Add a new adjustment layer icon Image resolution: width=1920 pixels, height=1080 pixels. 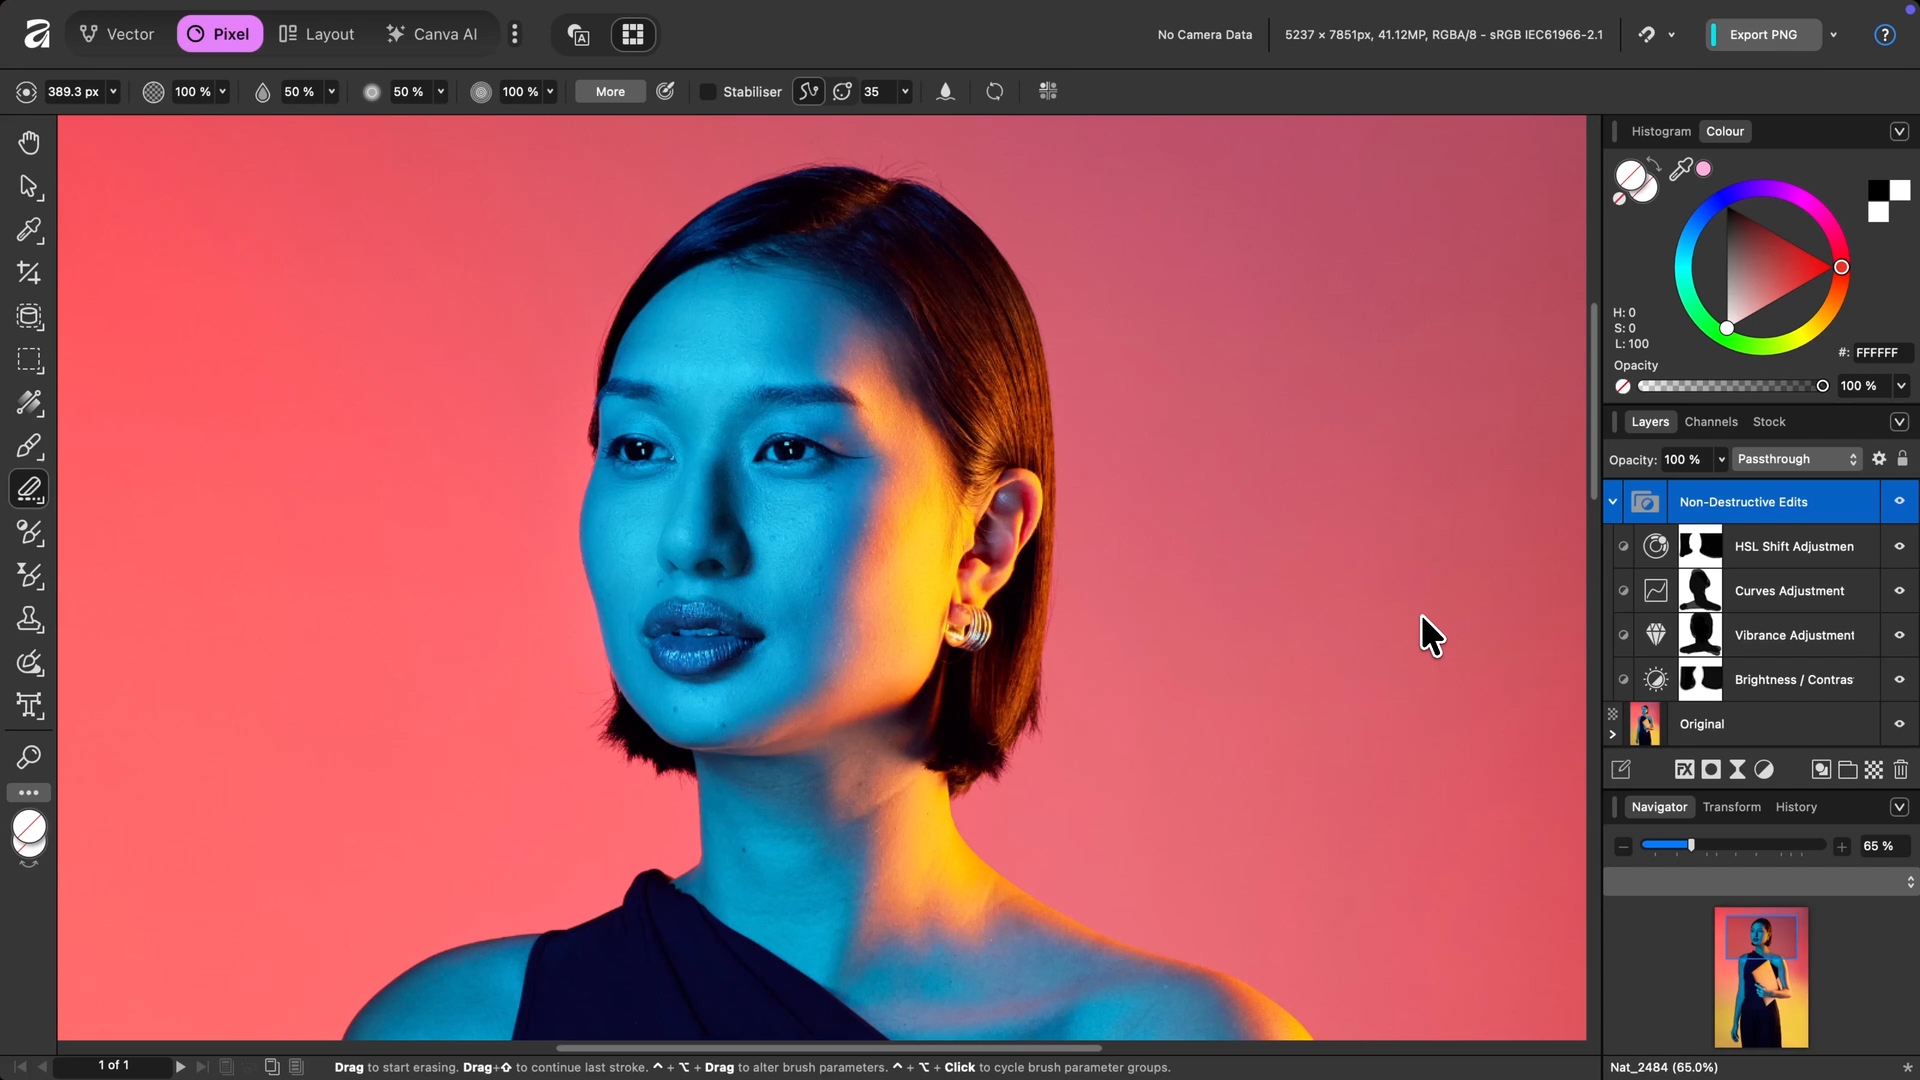(x=1765, y=769)
